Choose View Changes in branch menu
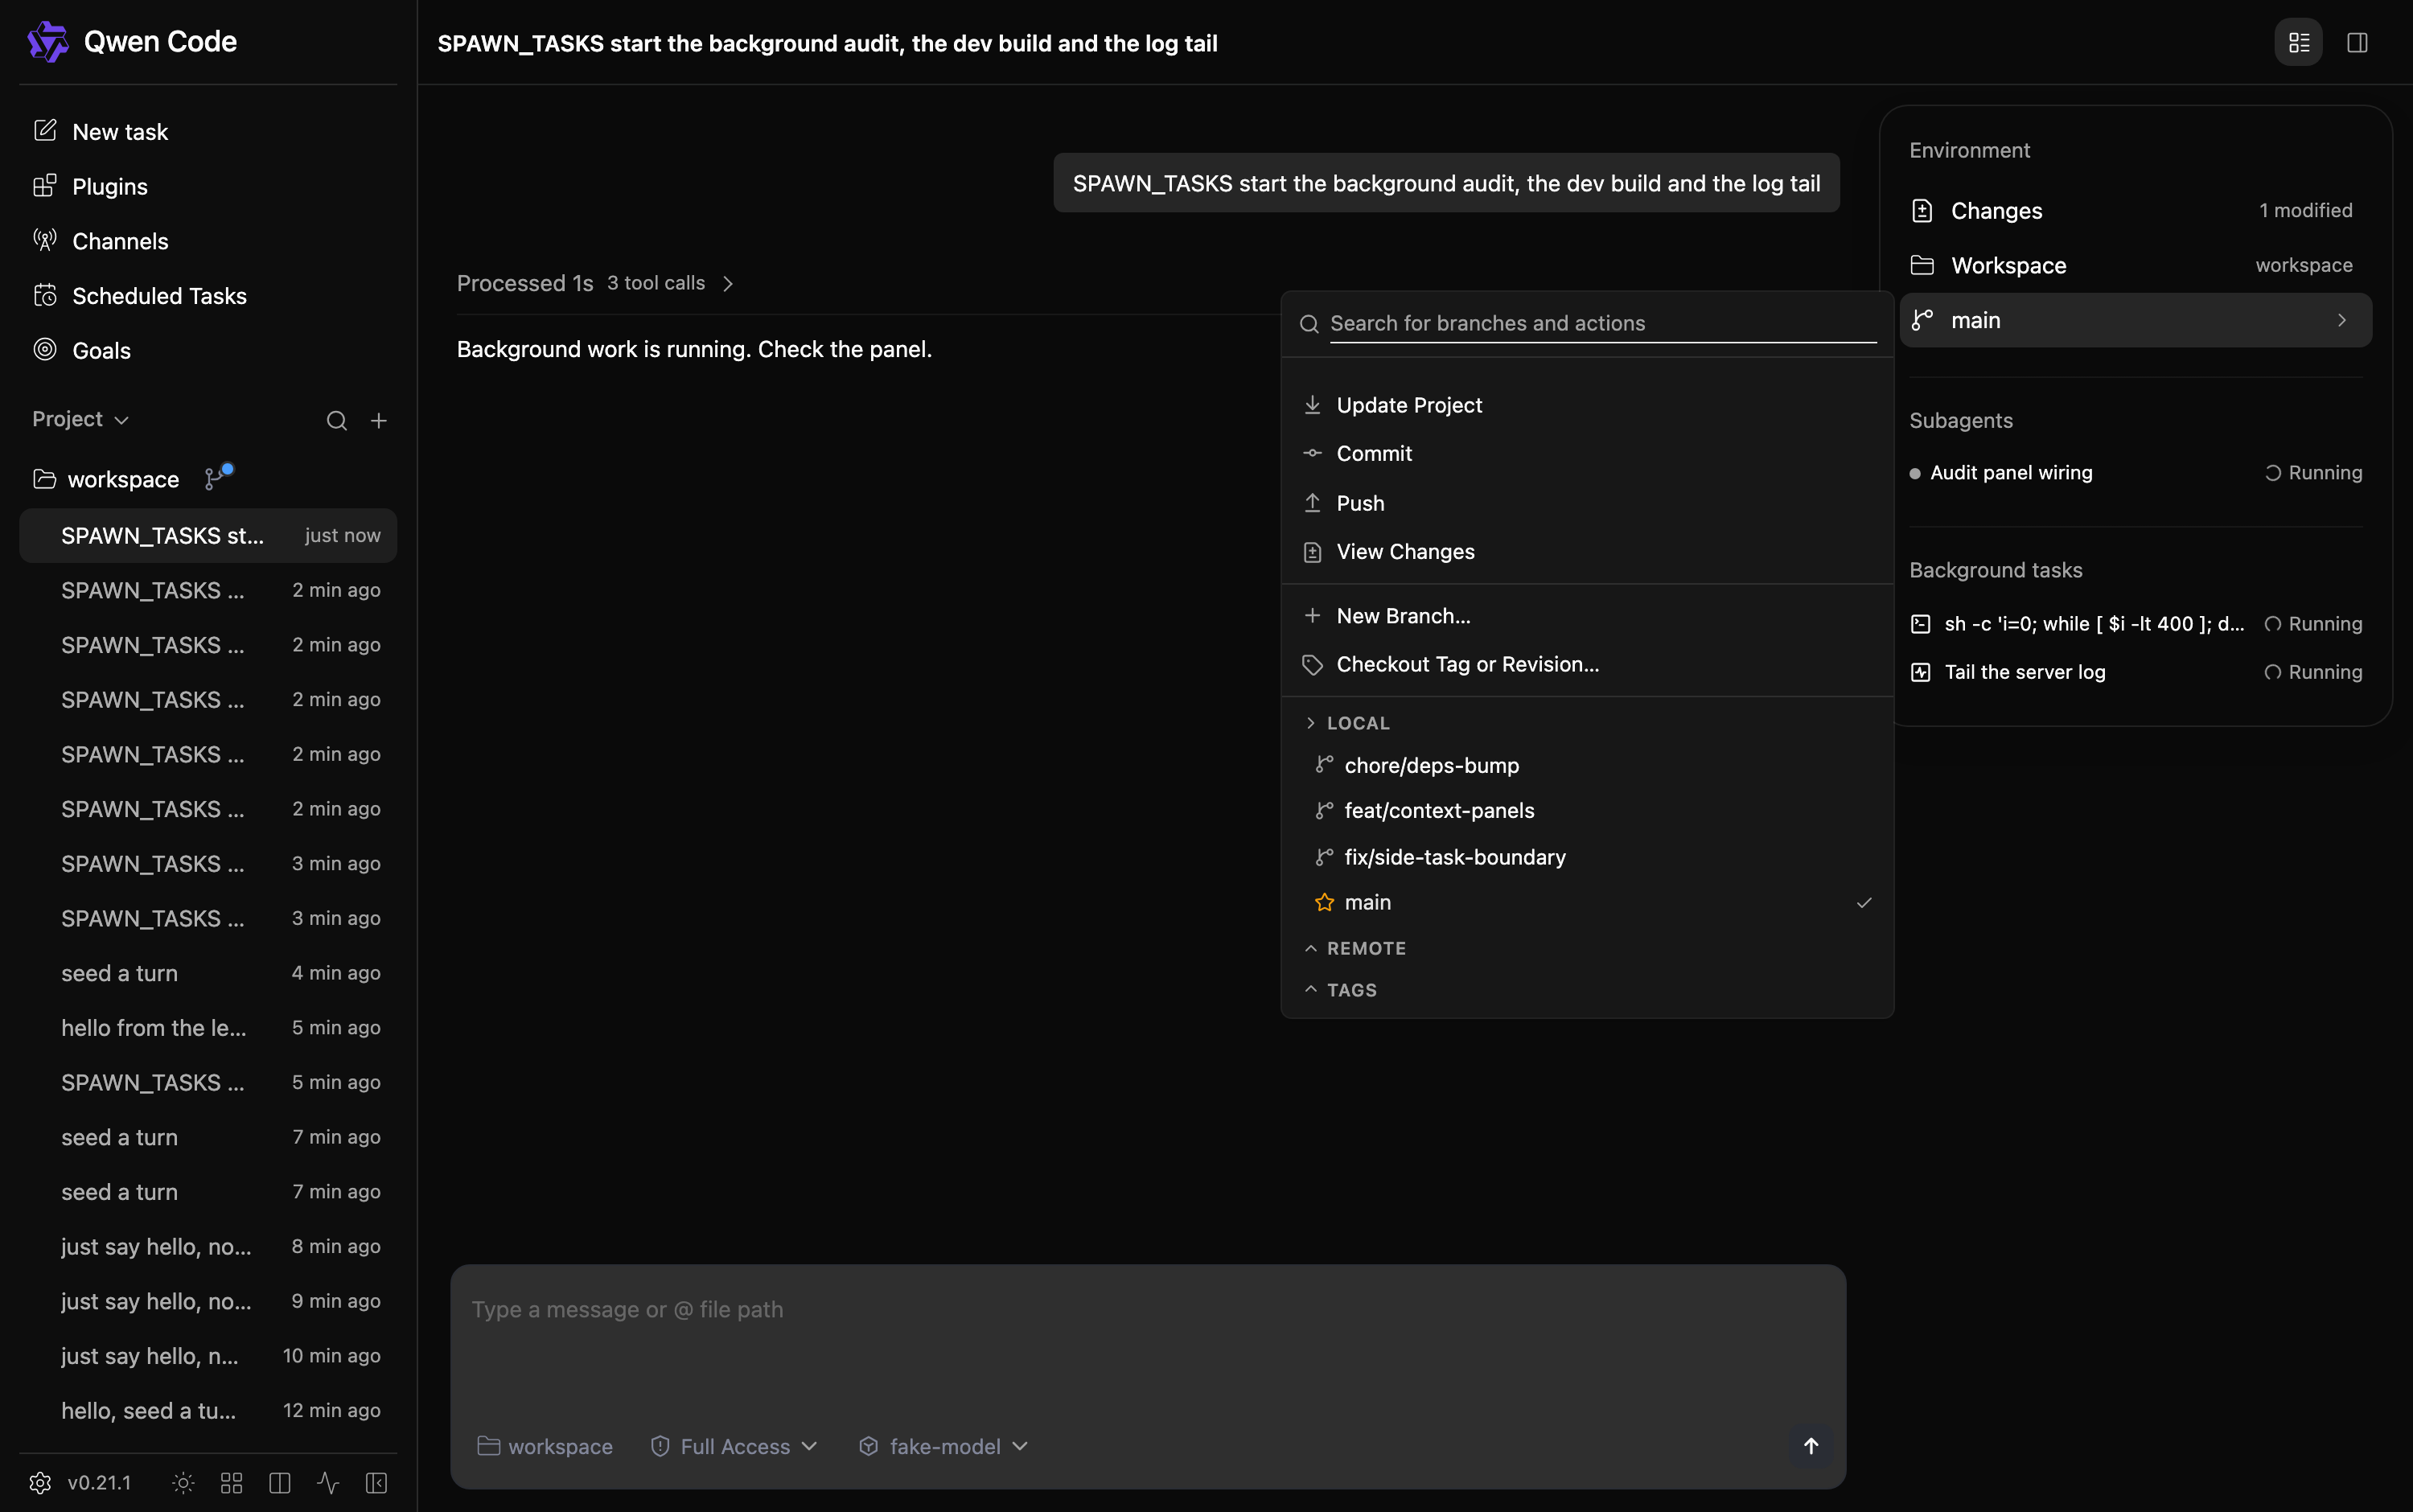This screenshot has width=2413, height=1512. (1588, 552)
